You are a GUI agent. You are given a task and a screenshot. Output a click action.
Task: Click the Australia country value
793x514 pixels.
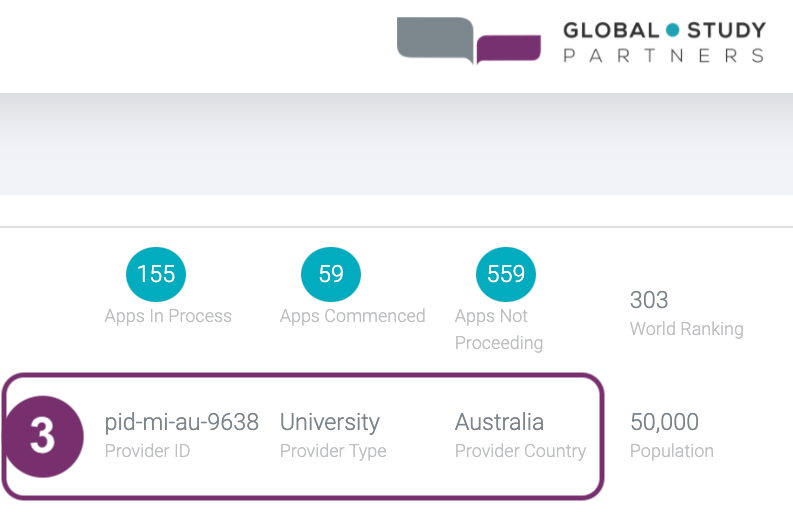tap(499, 422)
